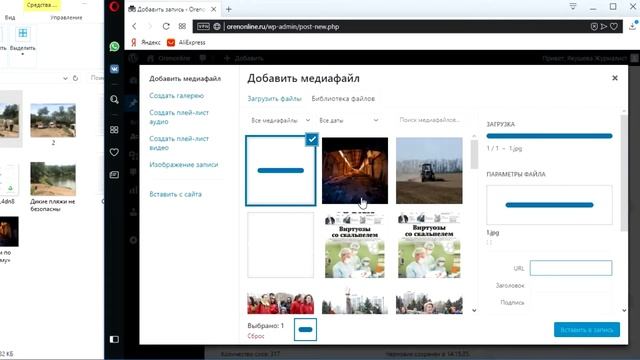Close the Добавить запись browser tab
This screenshot has height=360, width=640.
point(213,9)
